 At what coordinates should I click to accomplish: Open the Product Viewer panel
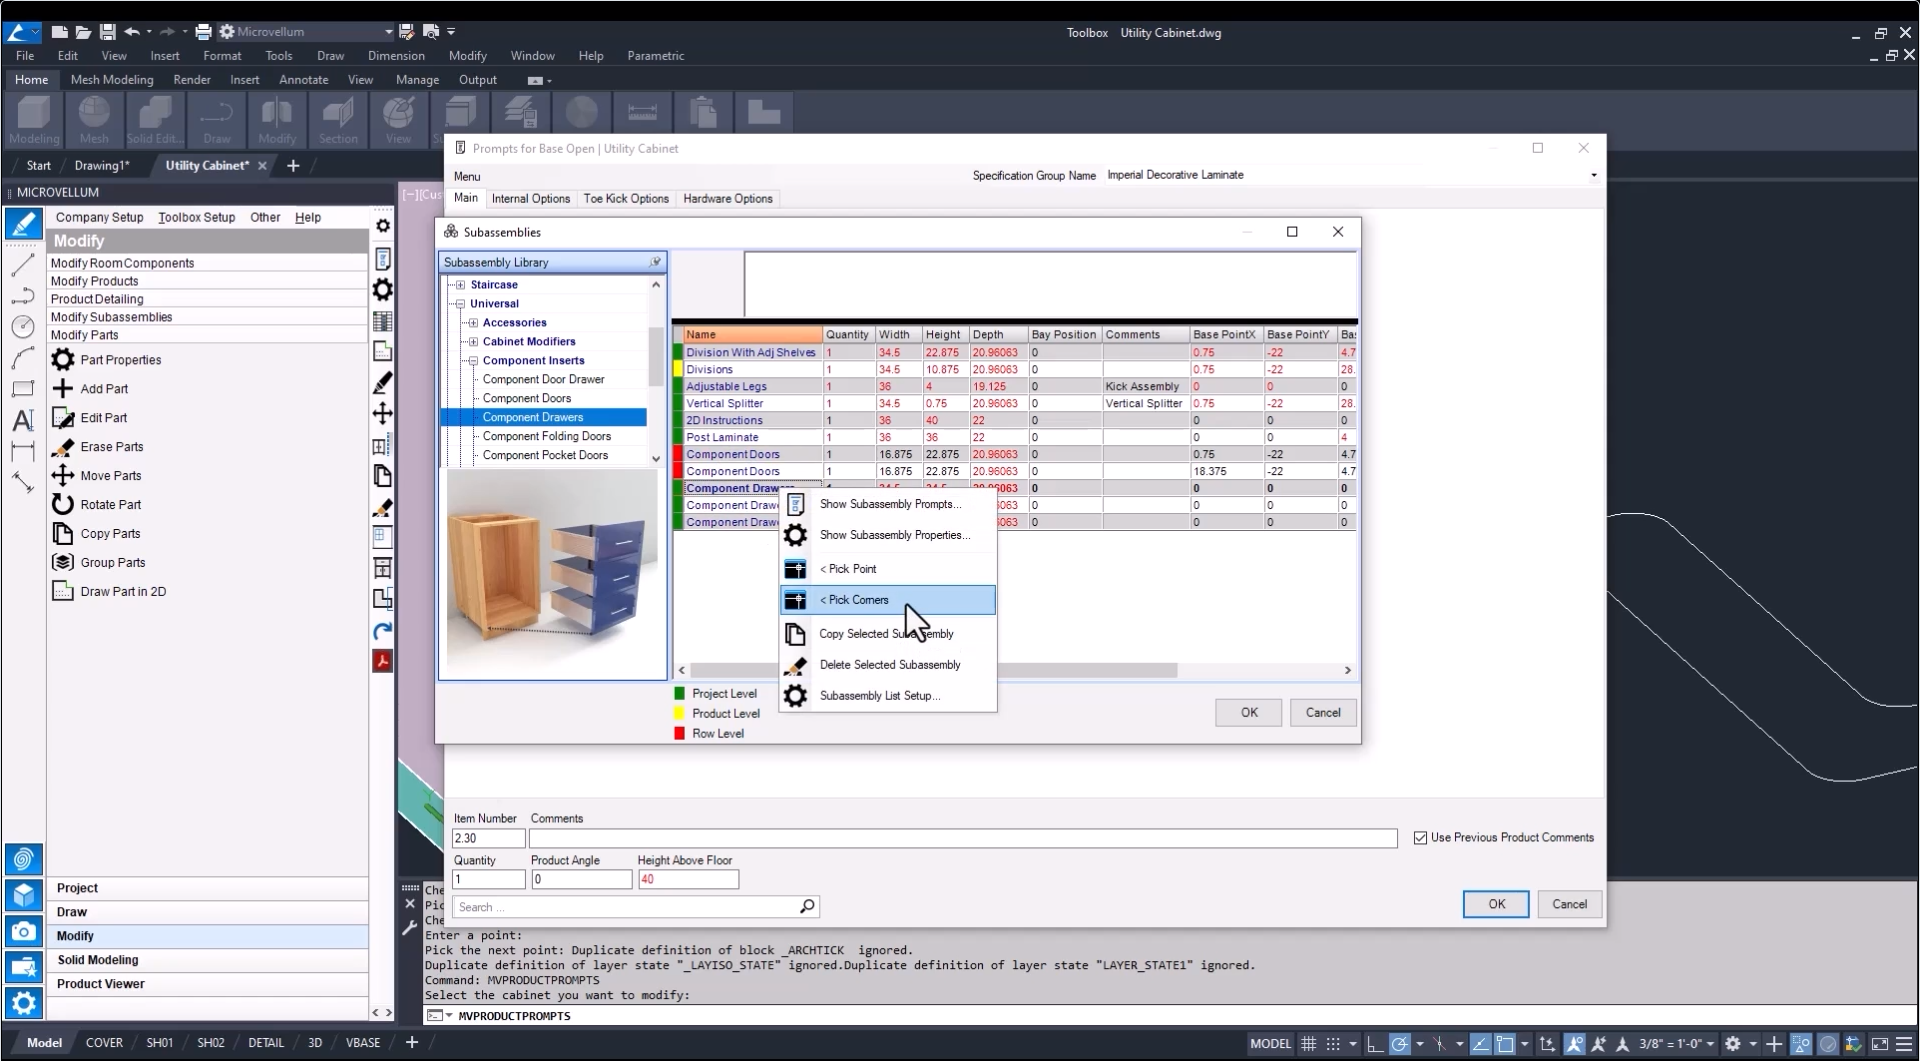207,984
